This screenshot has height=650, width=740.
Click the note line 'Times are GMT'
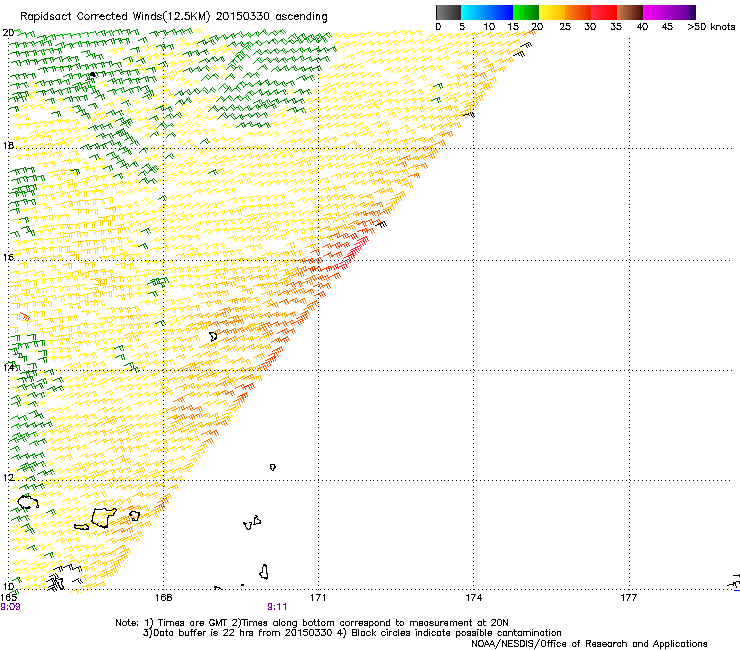(x=193, y=623)
